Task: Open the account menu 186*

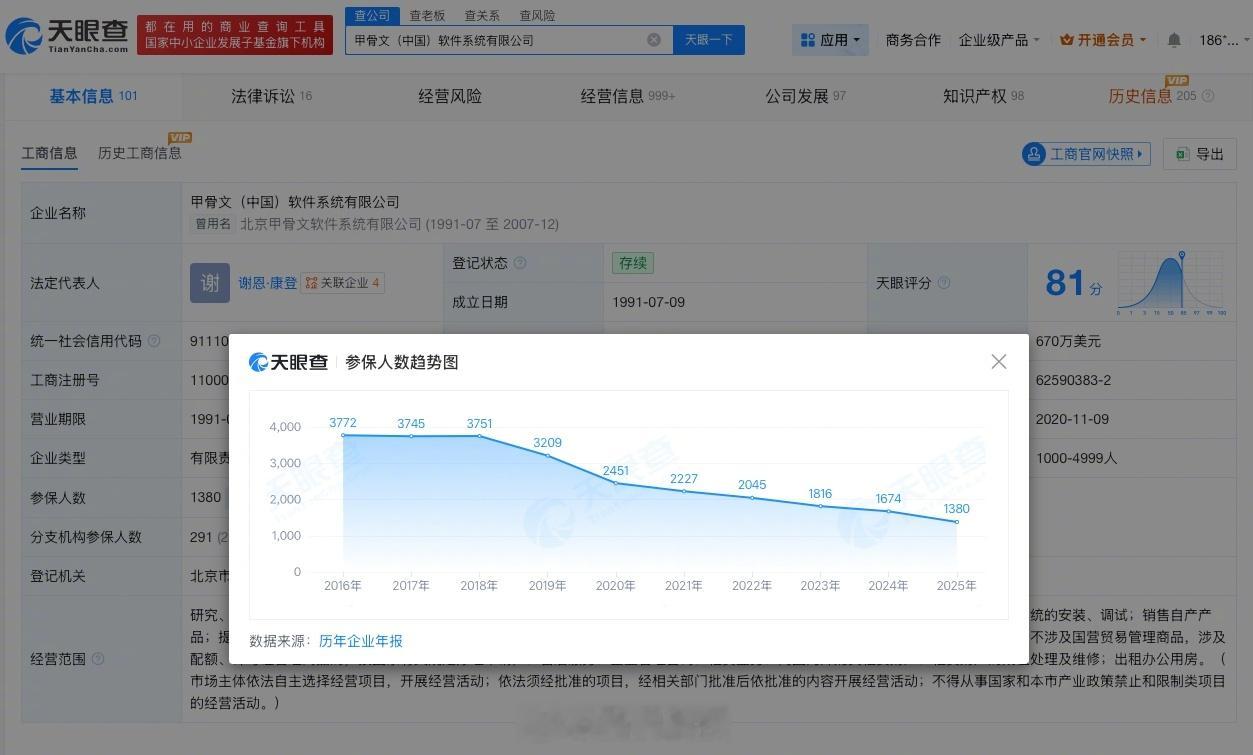Action: tap(1223, 40)
